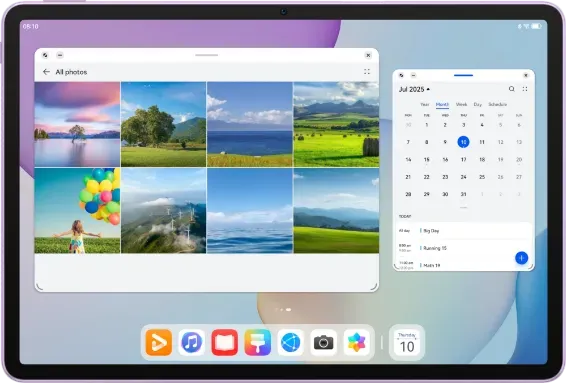Collapse the month grid using the small handle
Image resolution: width=566 pixels, height=383 pixels.
tap(463, 208)
